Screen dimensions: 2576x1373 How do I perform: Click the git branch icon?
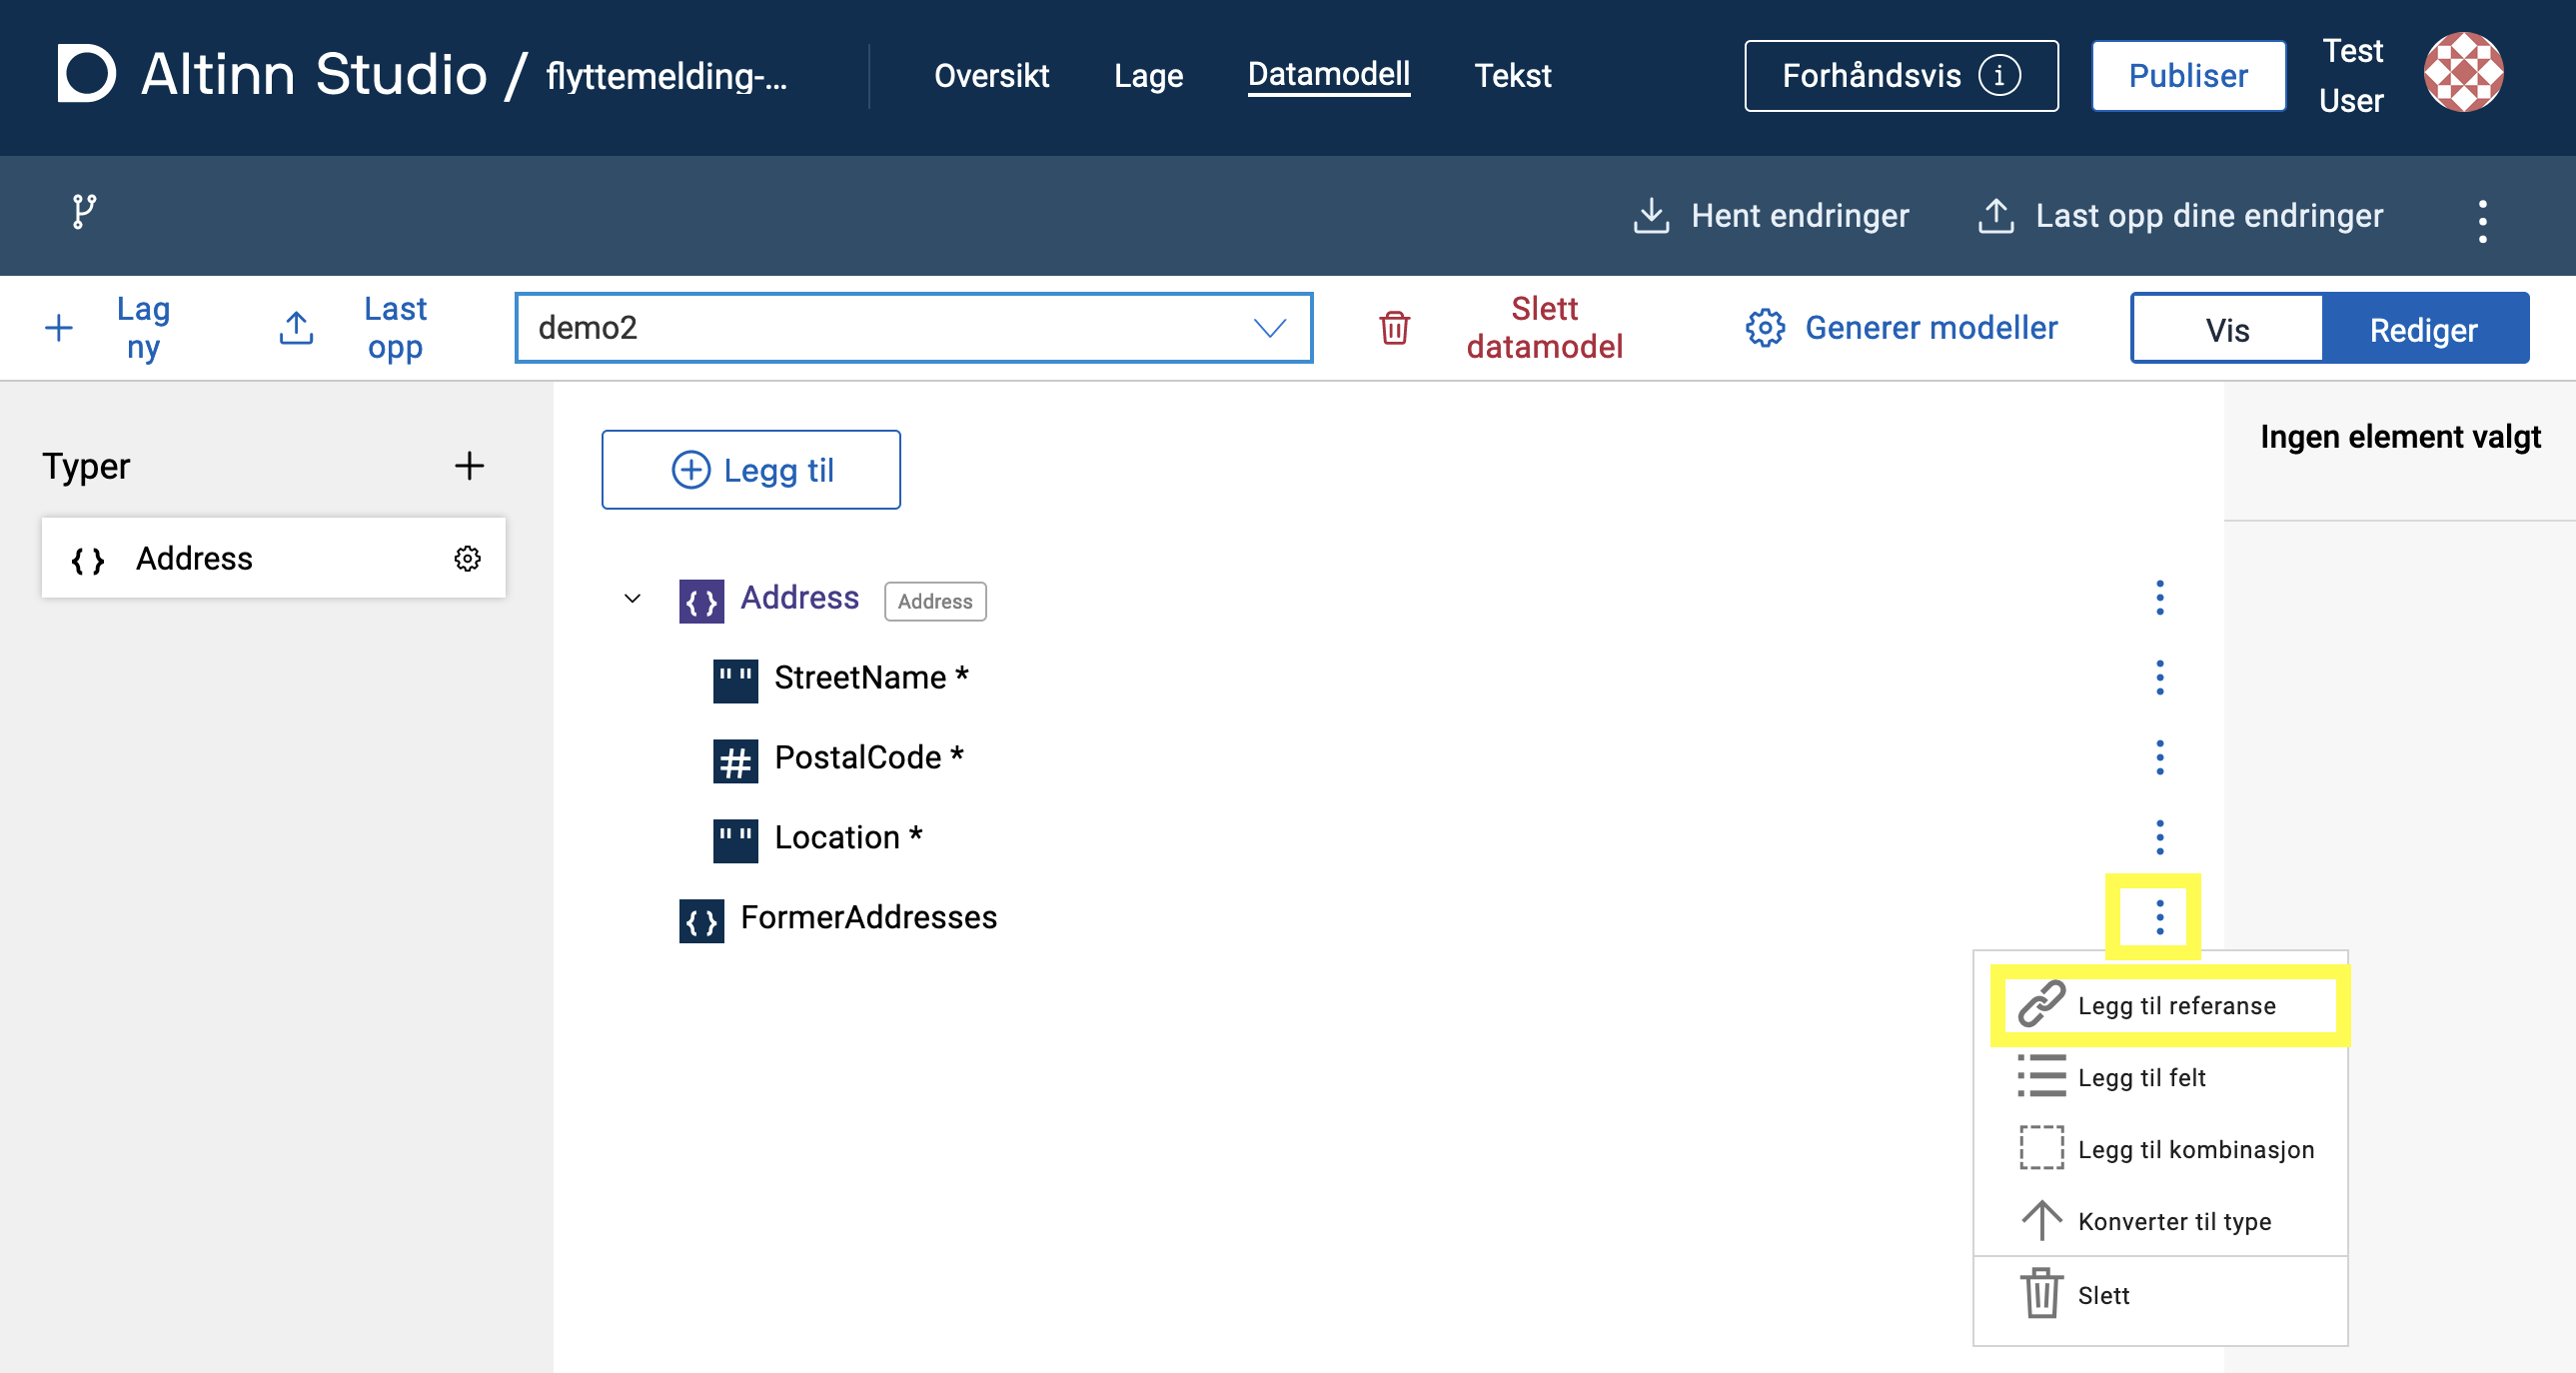(84, 212)
